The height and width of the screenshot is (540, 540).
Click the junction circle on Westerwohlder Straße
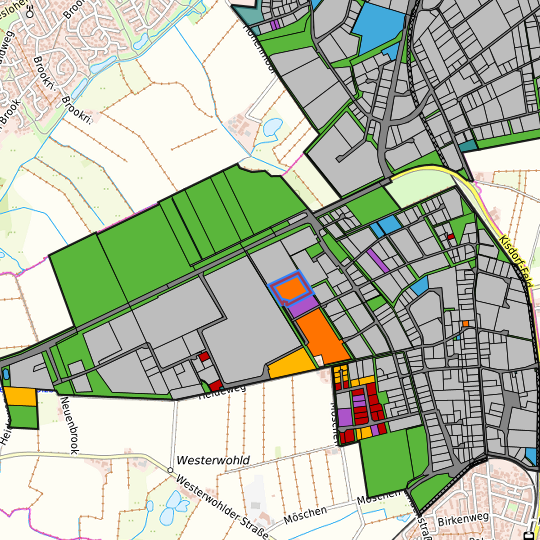[170, 470]
